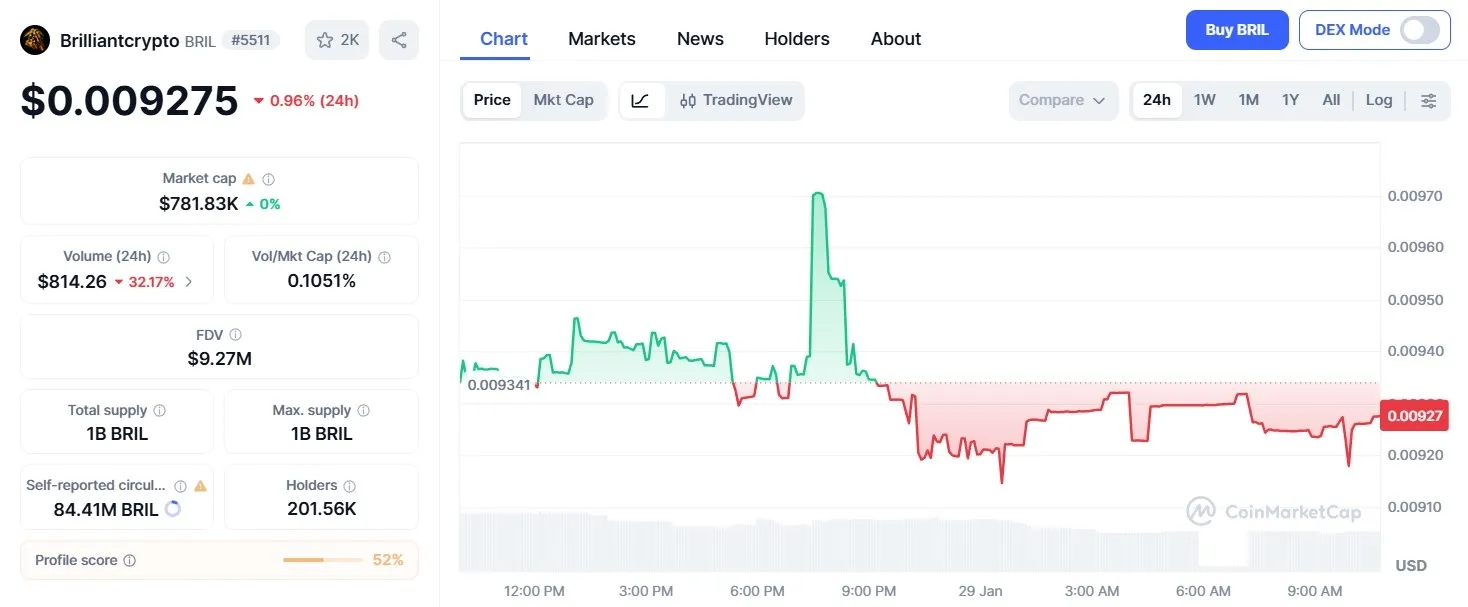Enable DEX Mode toggle
The image size is (1468, 607).
[x=1420, y=30]
